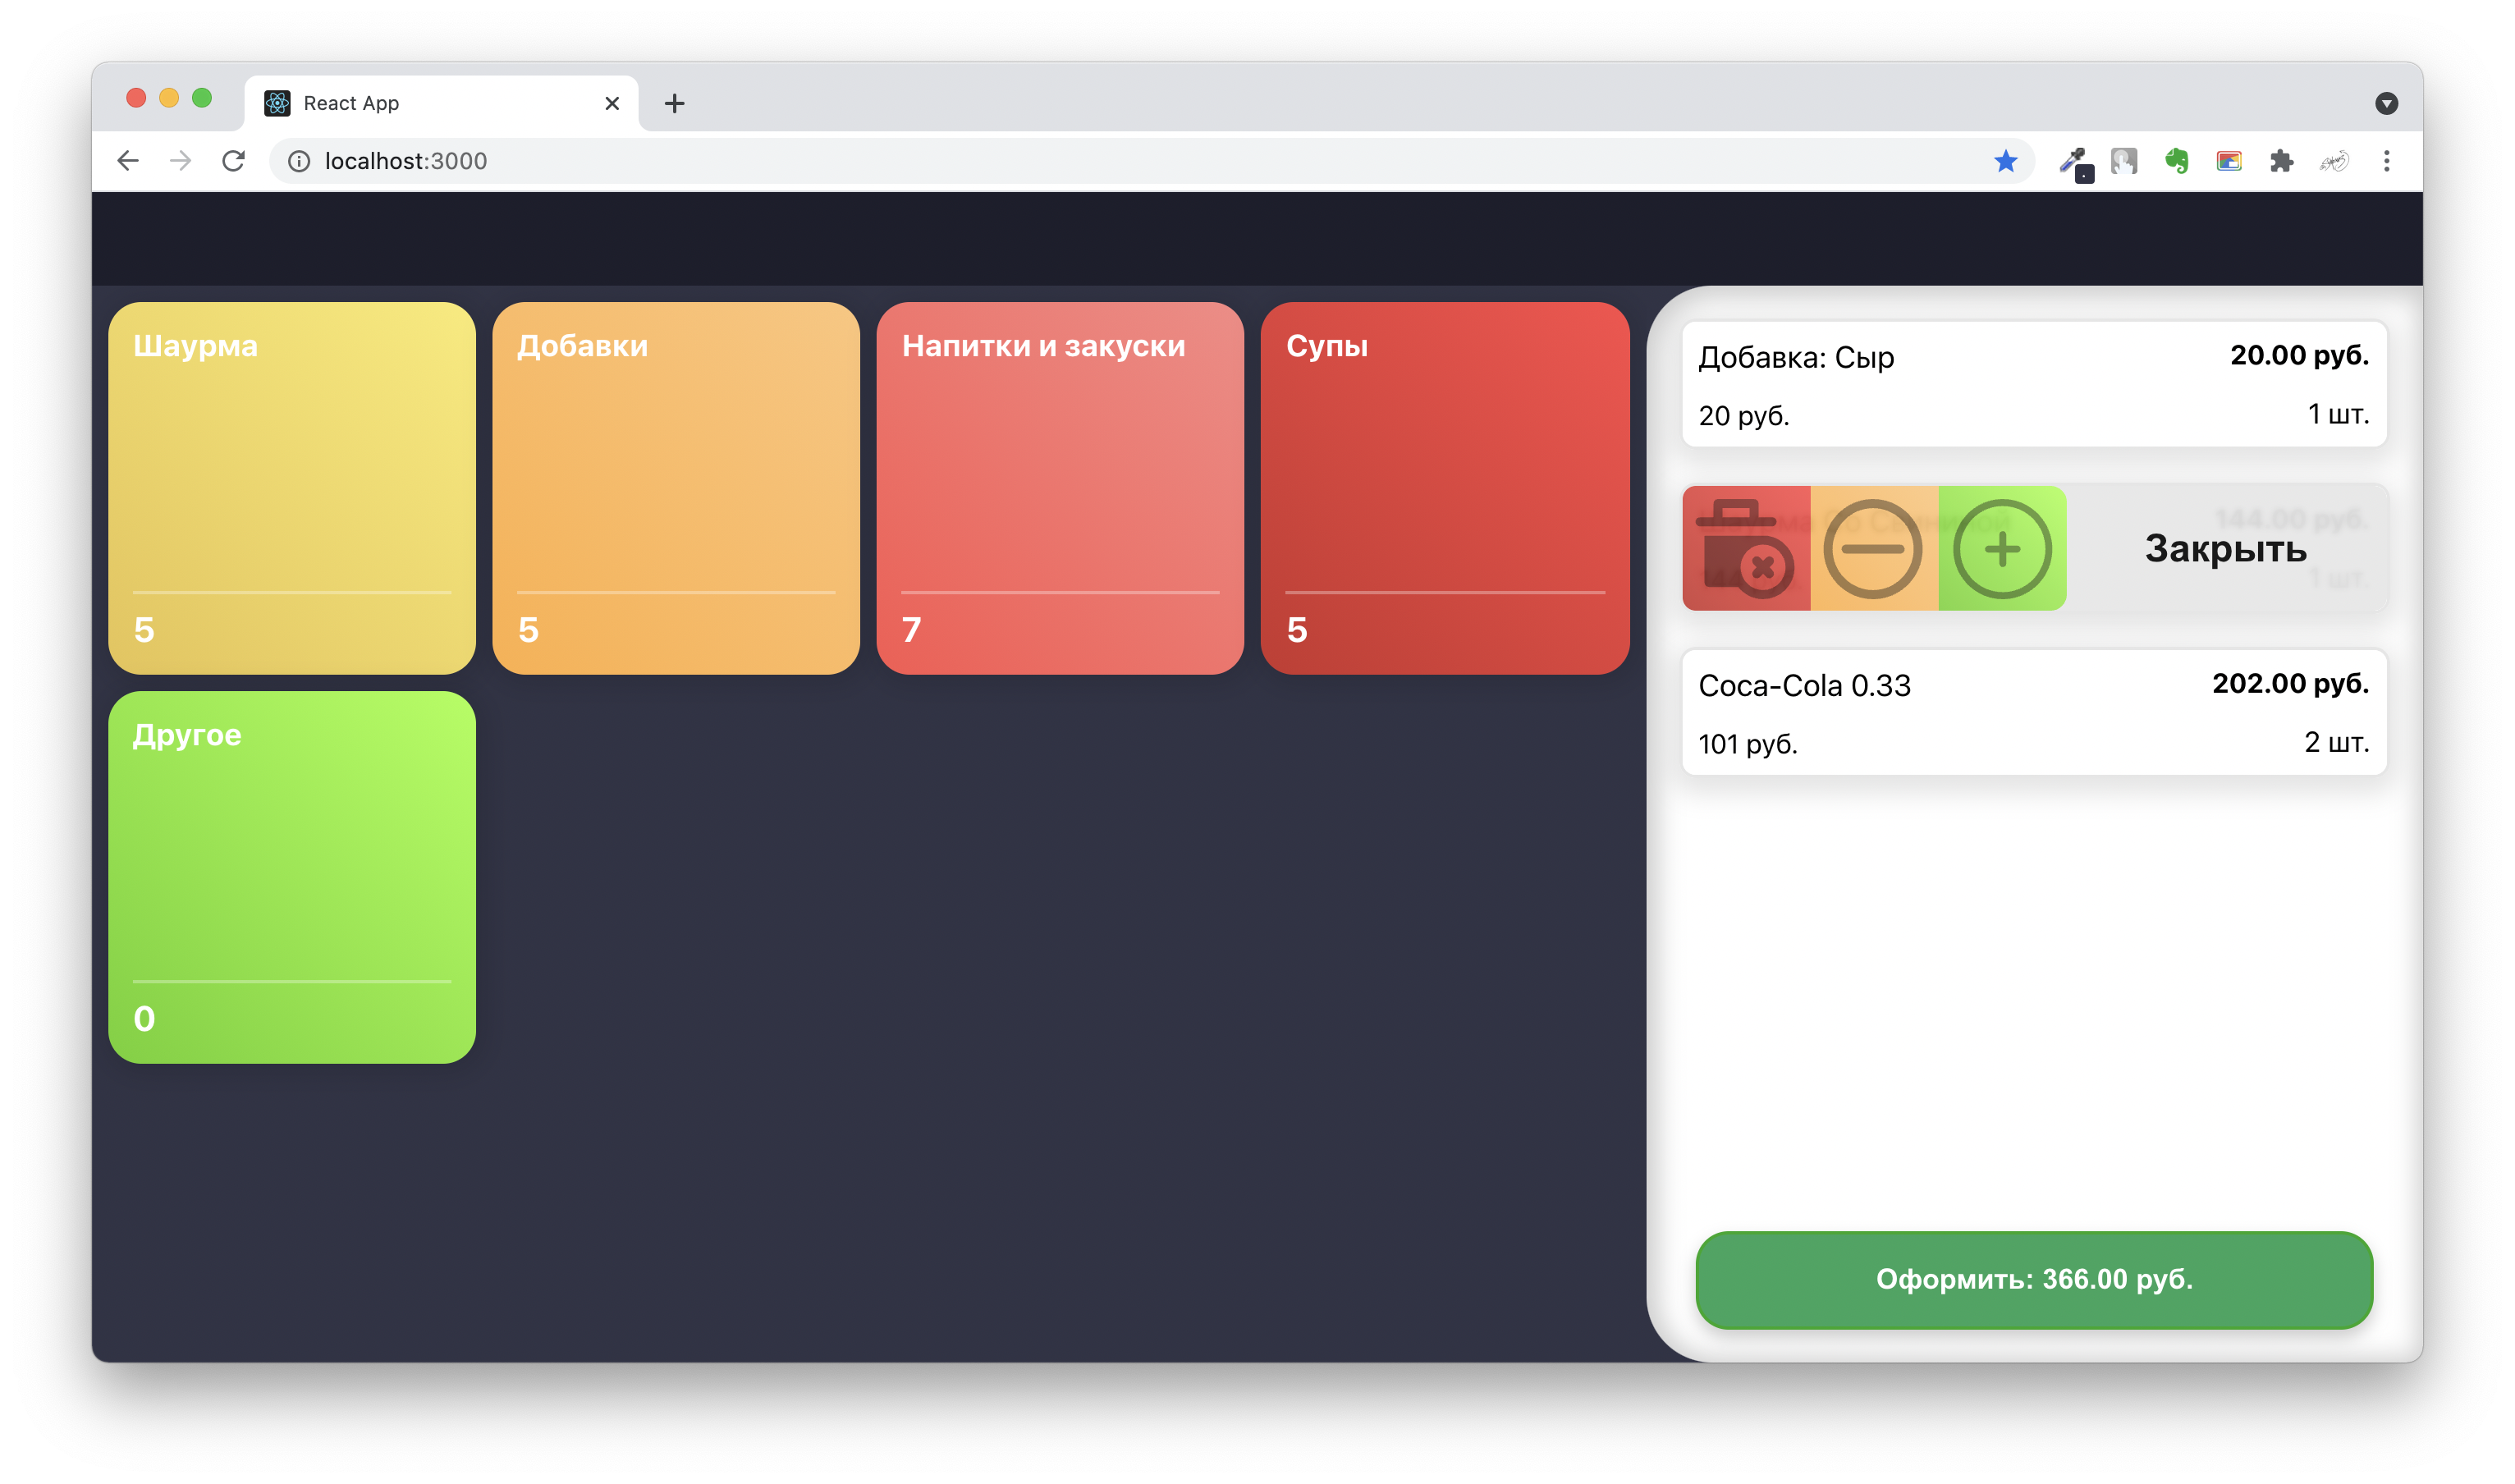Open the gray portrait extension icon
Viewport: 2515px width, 1484px height.
click(2124, 161)
